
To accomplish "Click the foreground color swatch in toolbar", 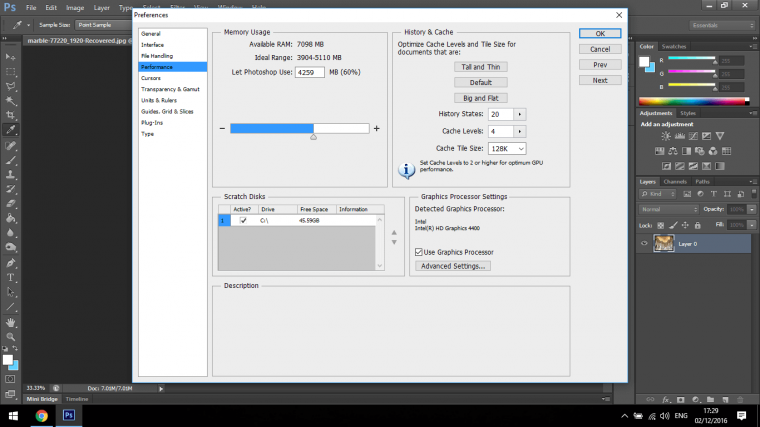I will tap(8, 360).
